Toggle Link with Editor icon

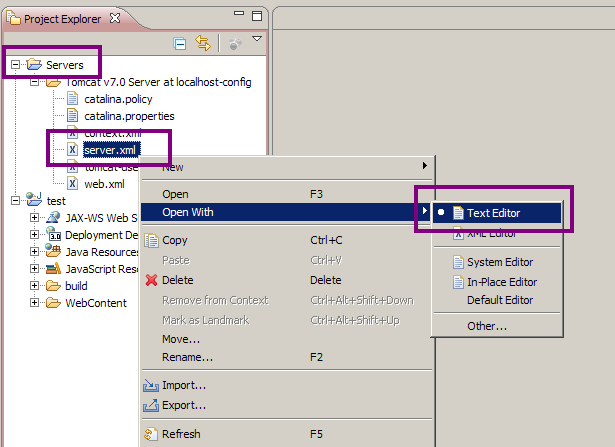203,43
